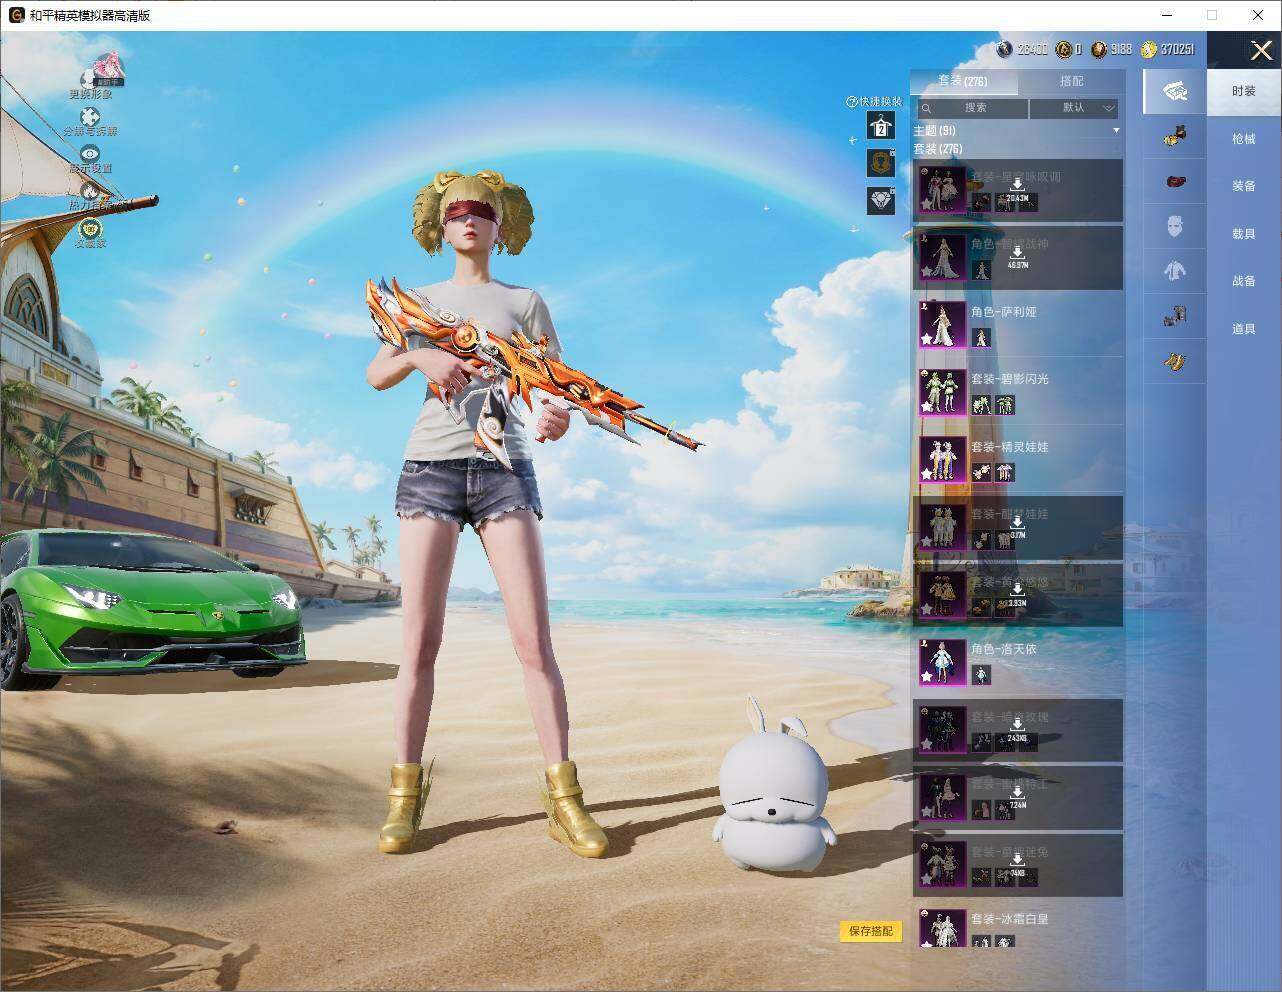Click the 370251 gold coin icon
Viewport: 1282px width, 992px height.
click(1148, 49)
